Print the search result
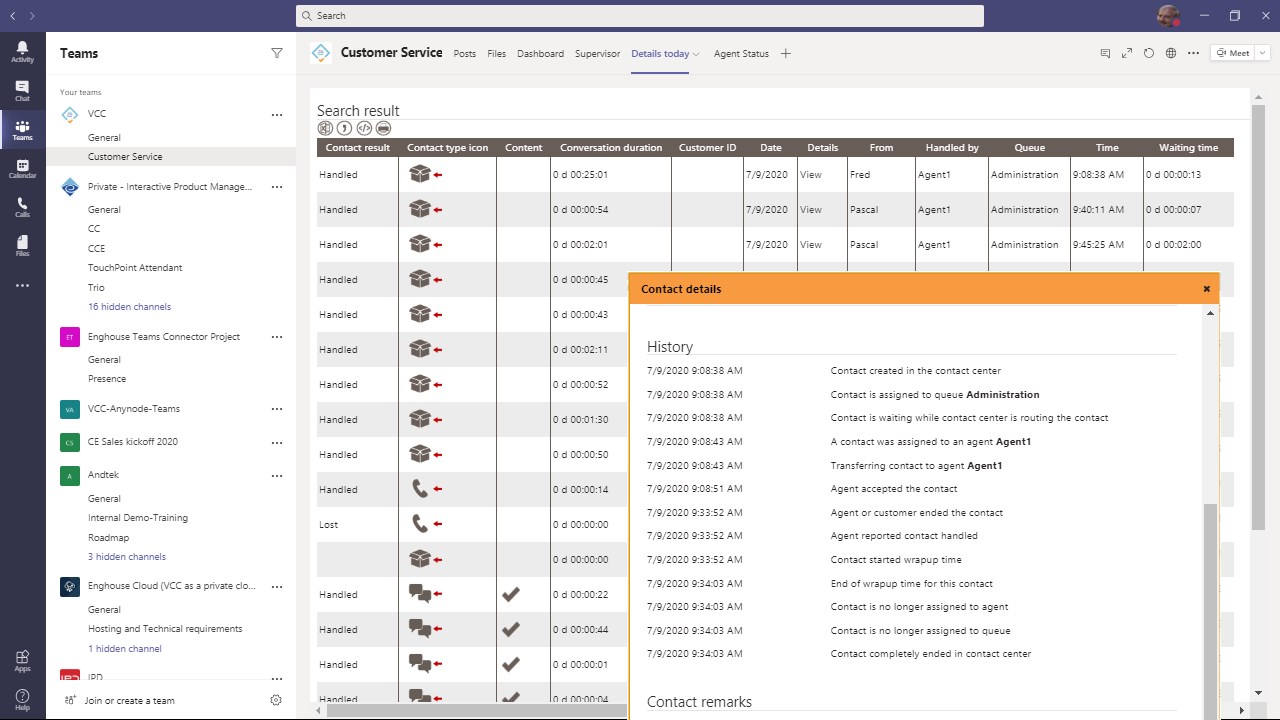The image size is (1280, 720). click(383, 128)
